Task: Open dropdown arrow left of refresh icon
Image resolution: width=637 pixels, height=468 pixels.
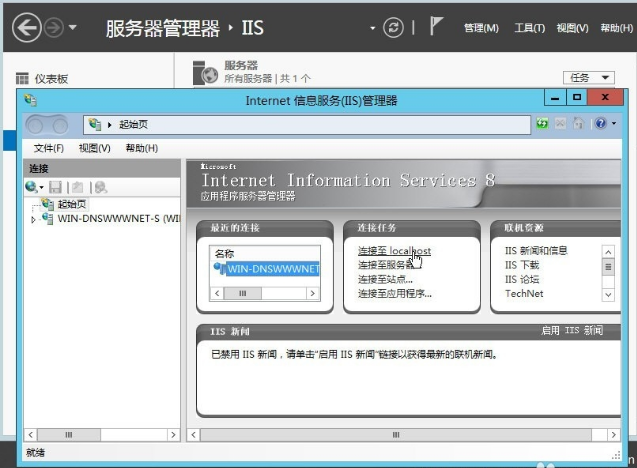Action: click(x=373, y=28)
